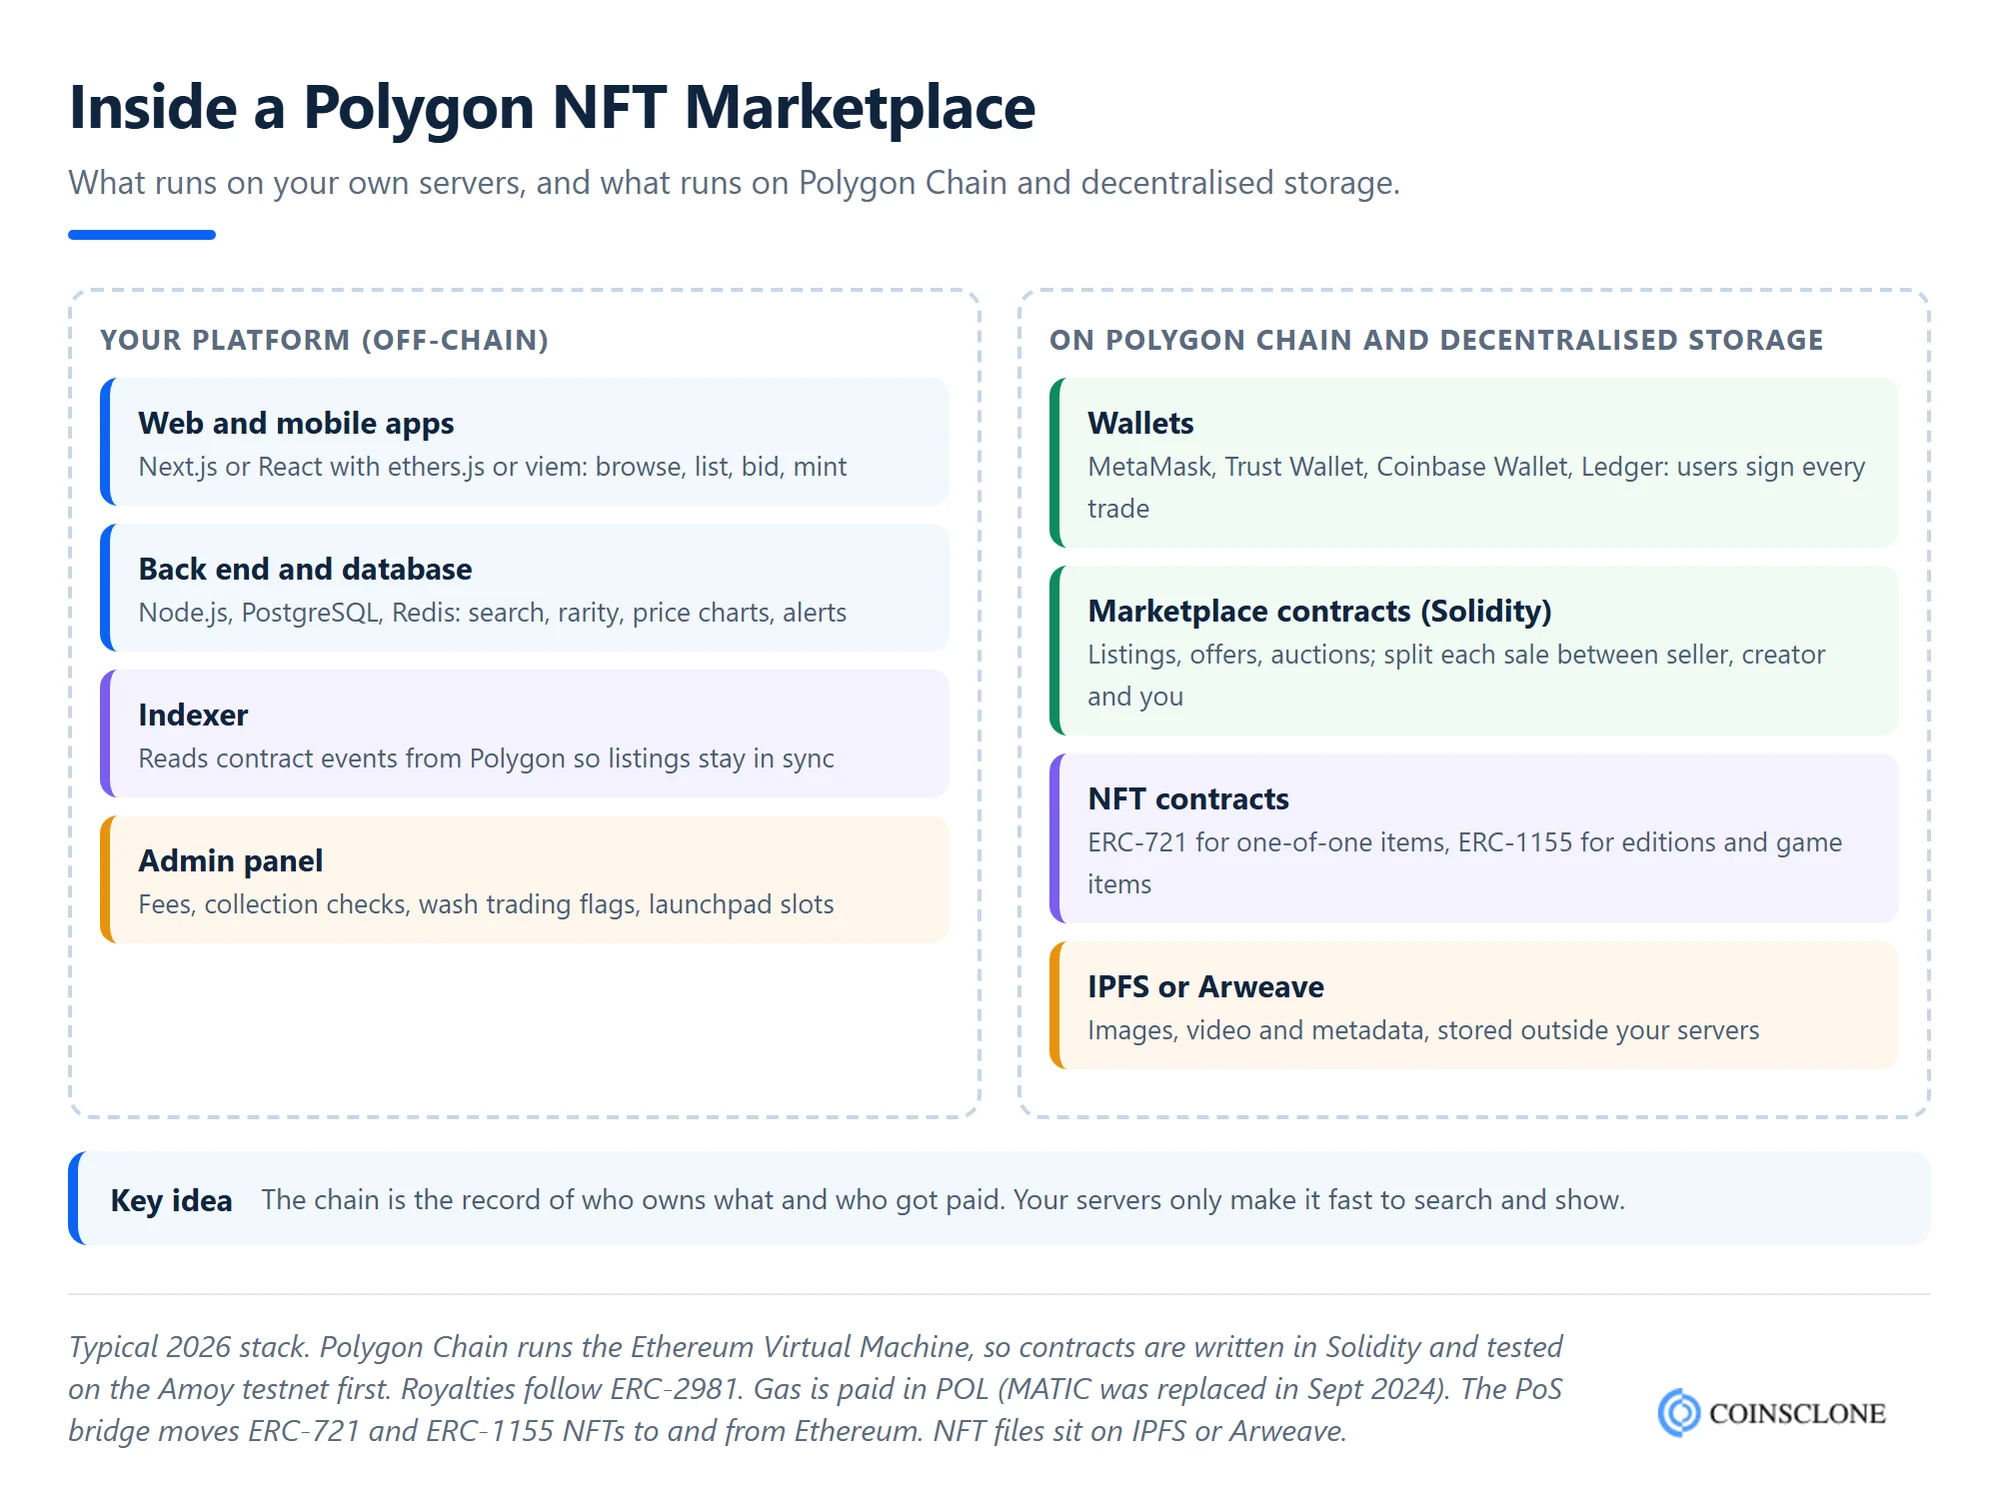Click 'Fees, collection checks, wash trading flags' text
This screenshot has height=1503, width=1999.
pyautogui.click(x=486, y=905)
